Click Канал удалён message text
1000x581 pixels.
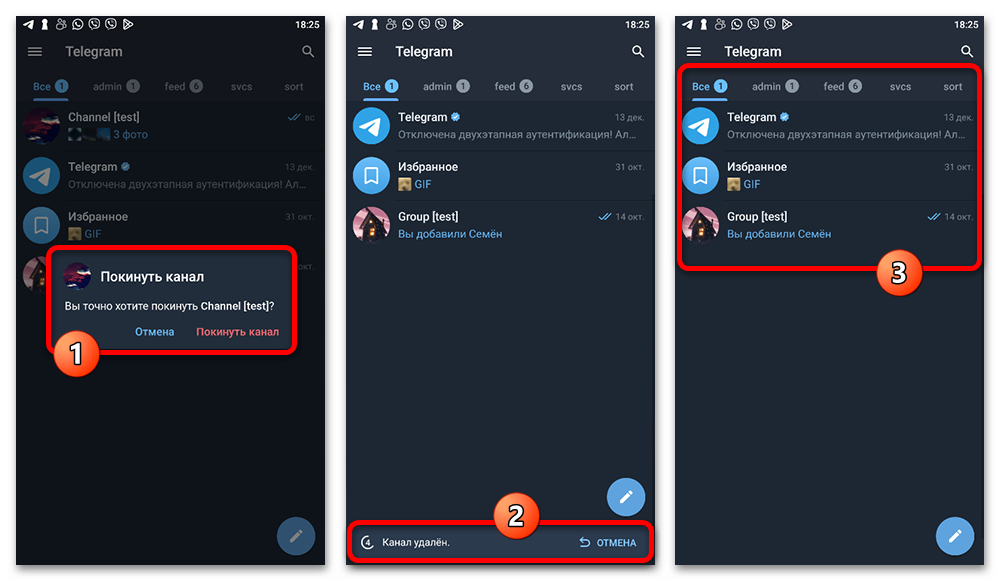pos(416,543)
